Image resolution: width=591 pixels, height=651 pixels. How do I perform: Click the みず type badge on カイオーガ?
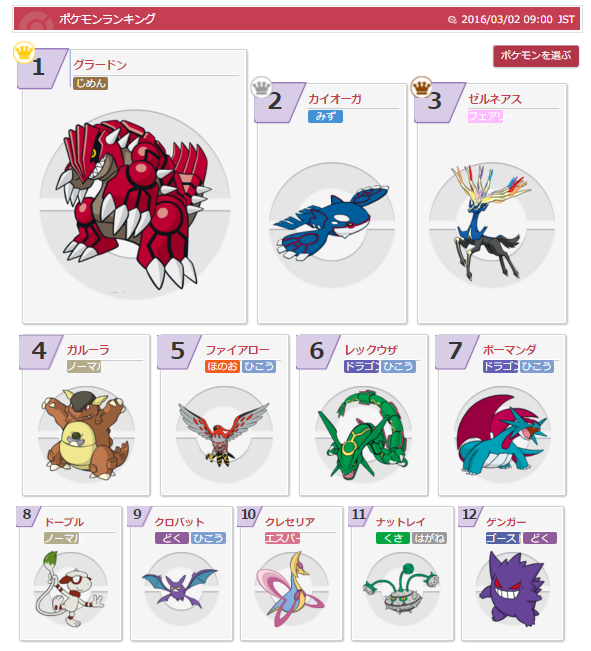pos(325,116)
